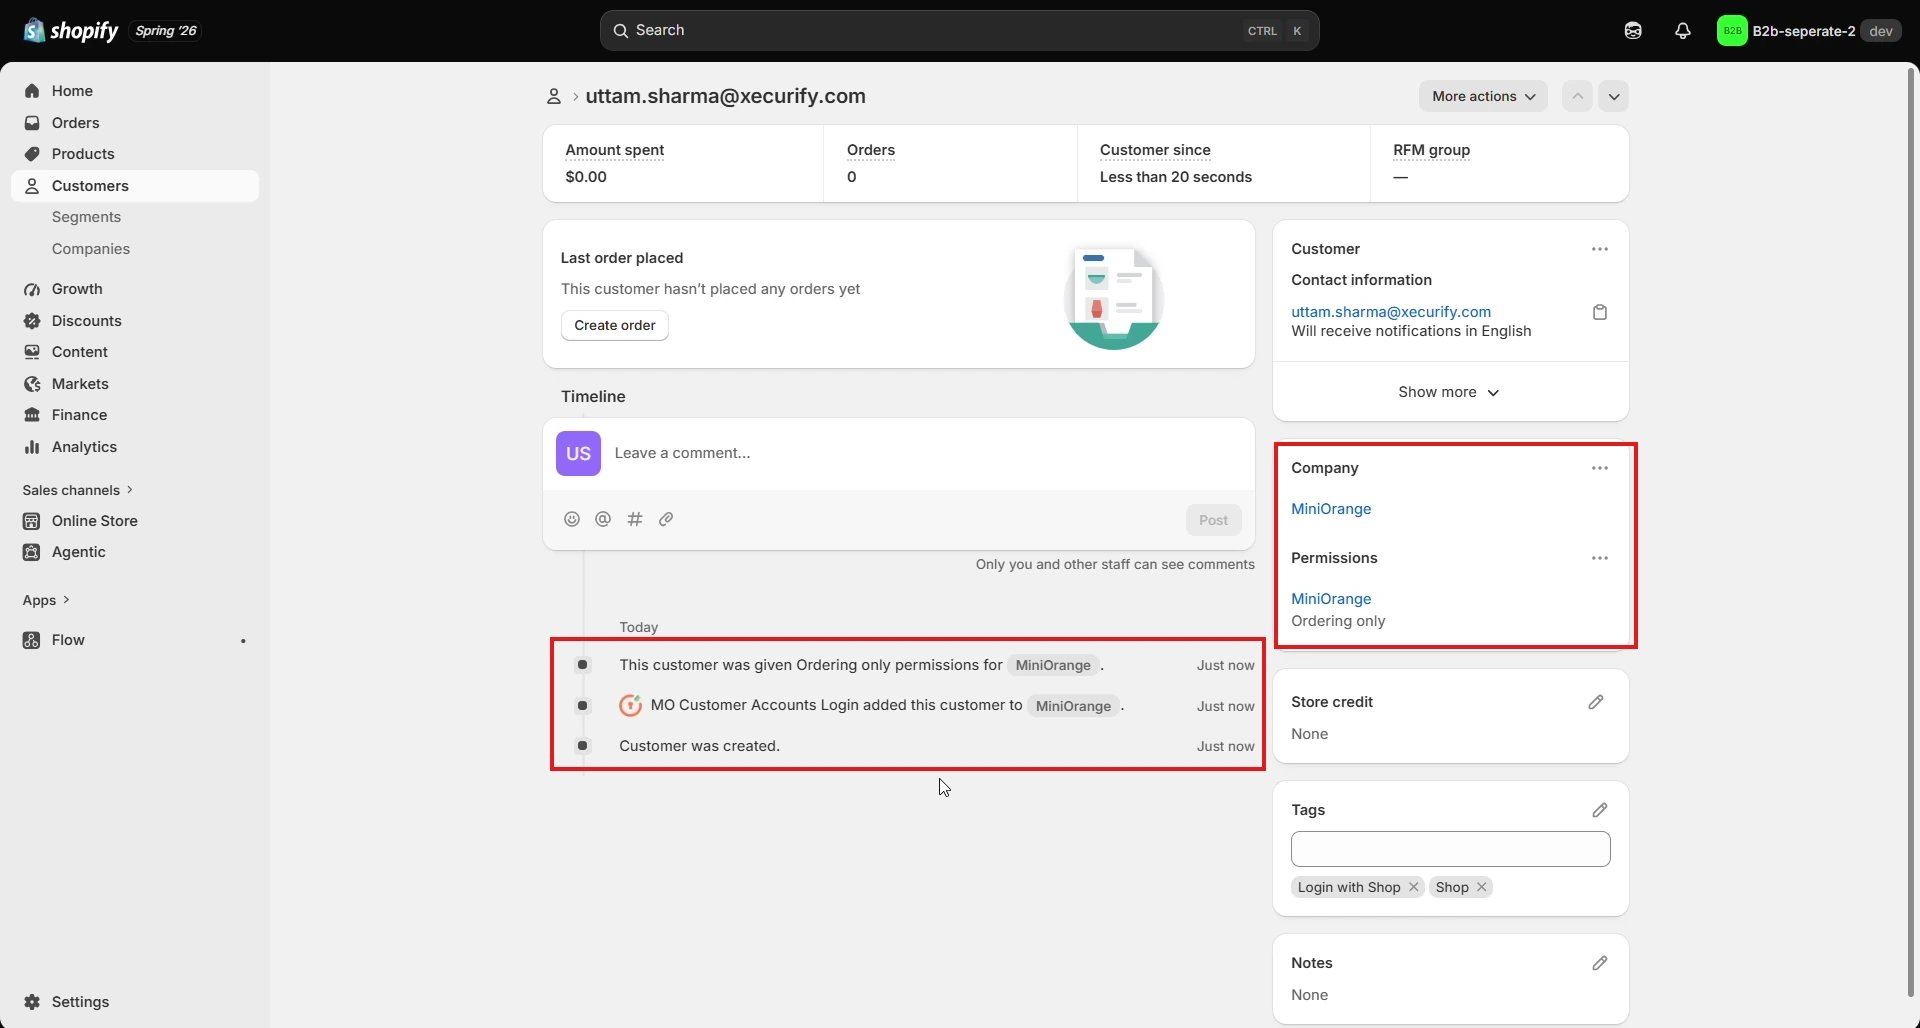This screenshot has height=1028, width=1920.
Task: Edit notes with the pencil icon
Action: point(1600,963)
